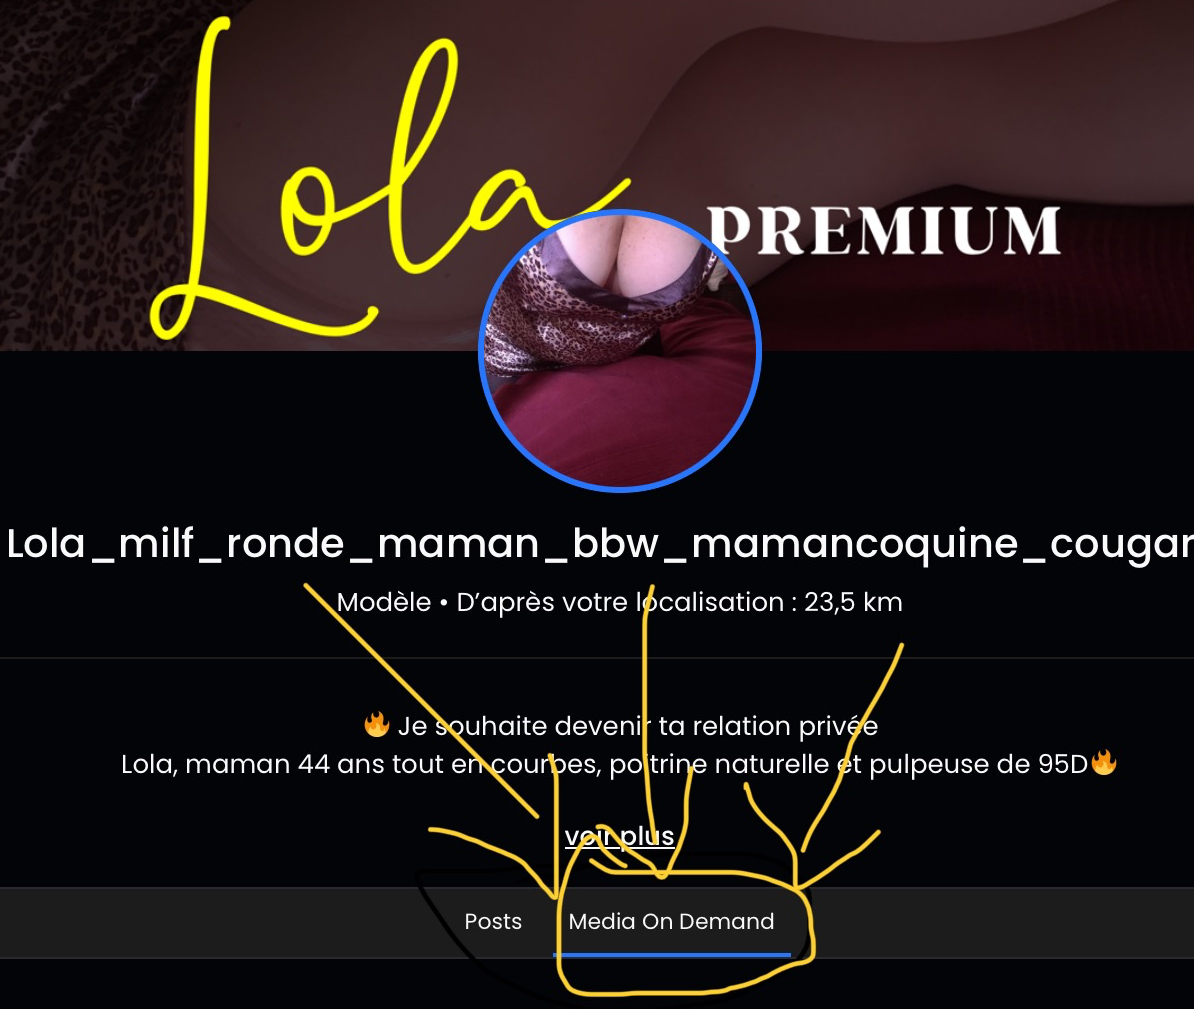Screen dimensions: 1194x1009
Task: Select the Media On Demand tab
Action: tap(671, 921)
